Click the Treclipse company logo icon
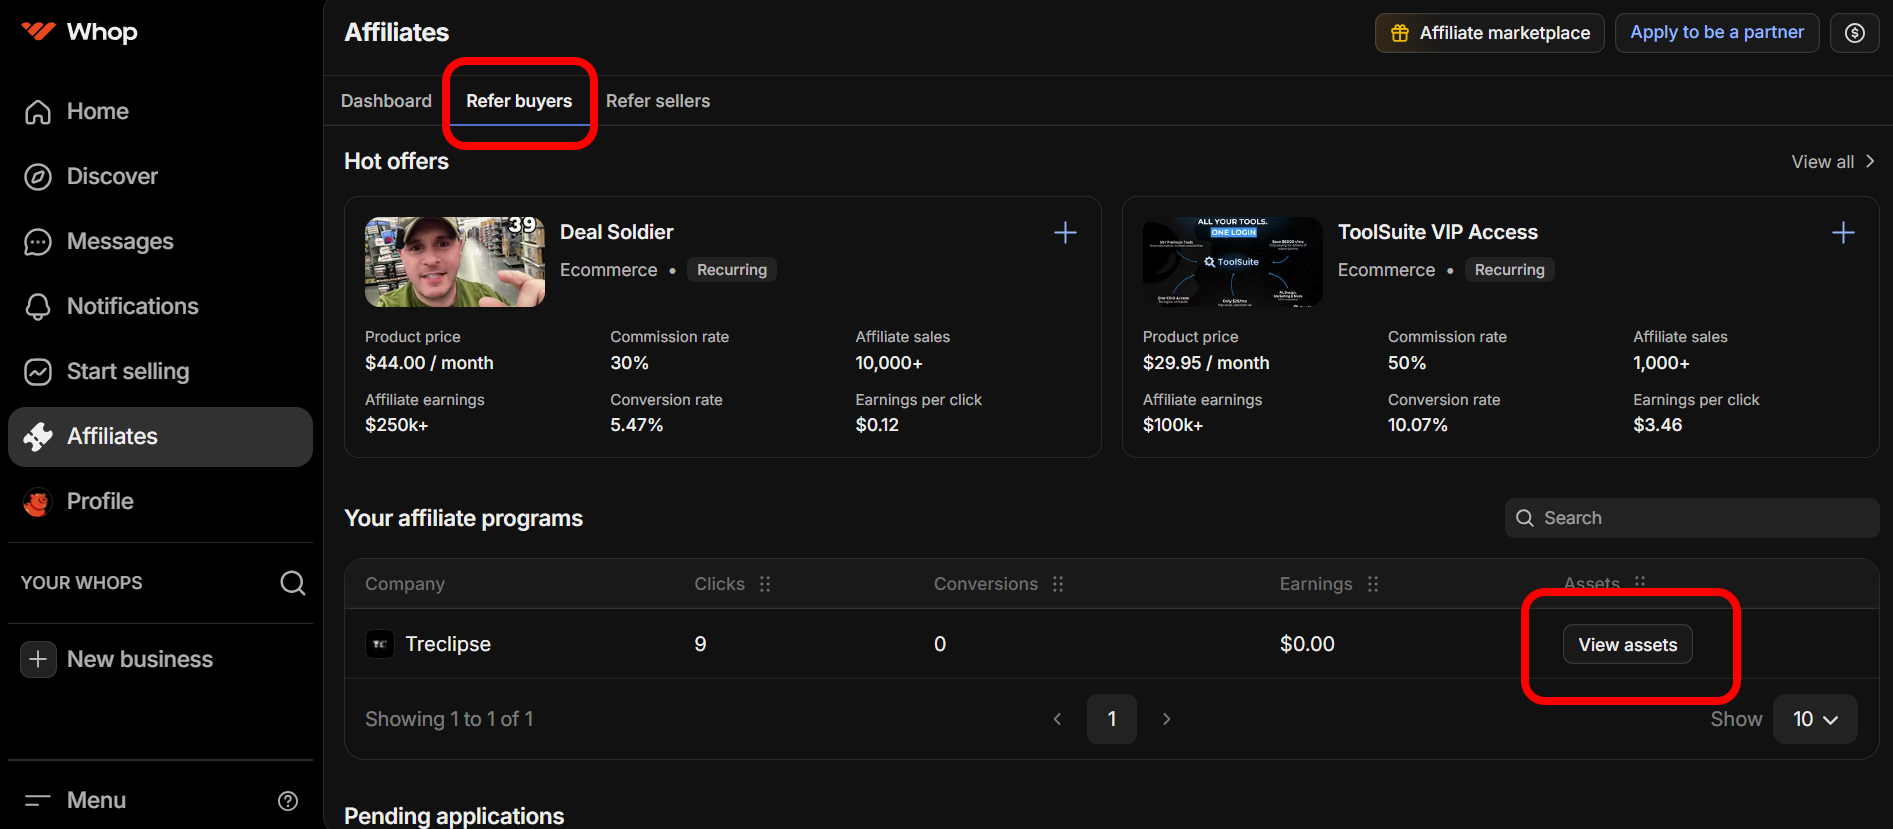The height and width of the screenshot is (829, 1893). pyautogui.click(x=380, y=644)
